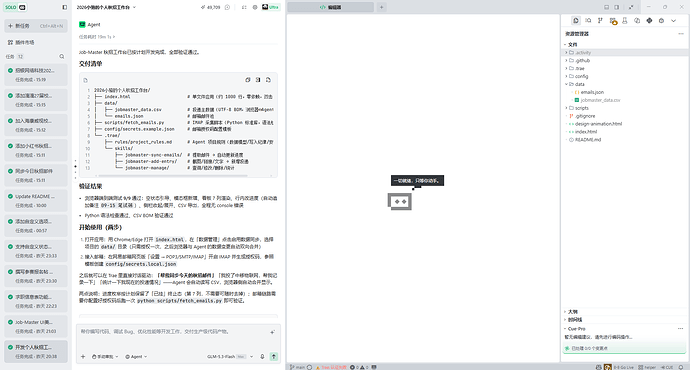Toggle the bottom panel layout button
This screenshot has width=690, height=370.
pos(606,7)
